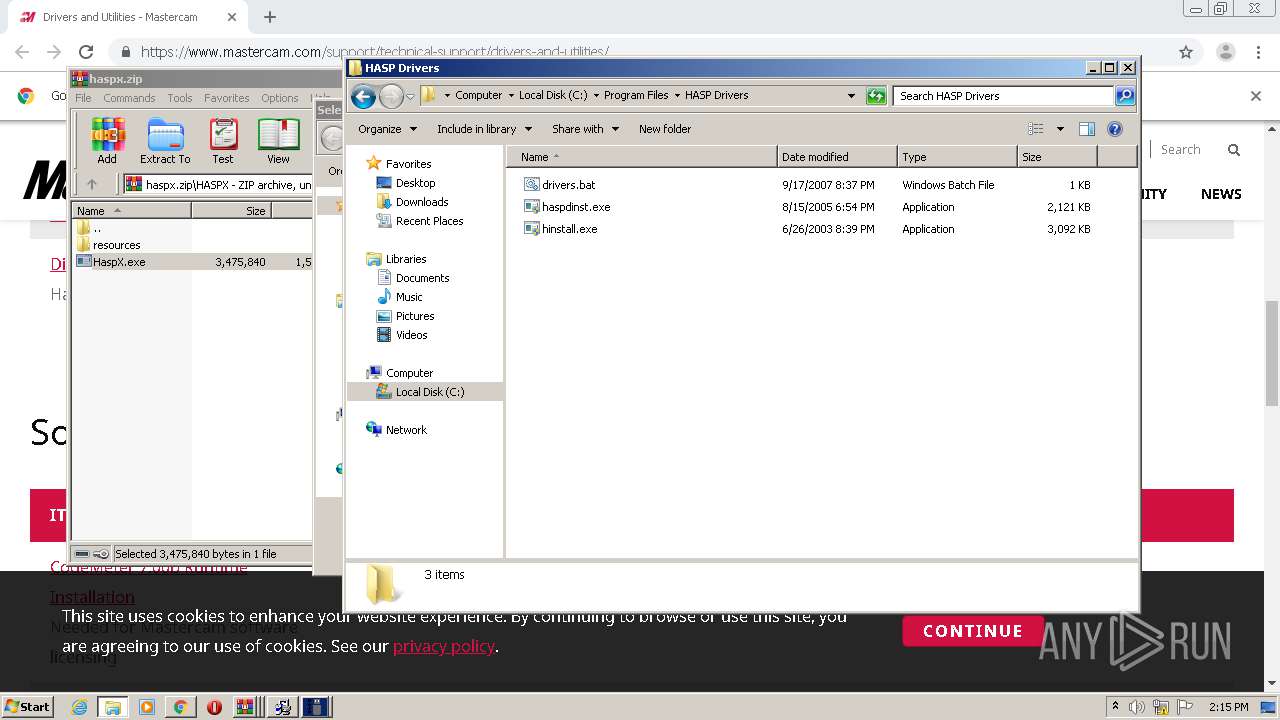The height and width of the screenshot is (720, 1280).
Task: Open WinRAR Commands menu
Action: (x=129, y=98)
